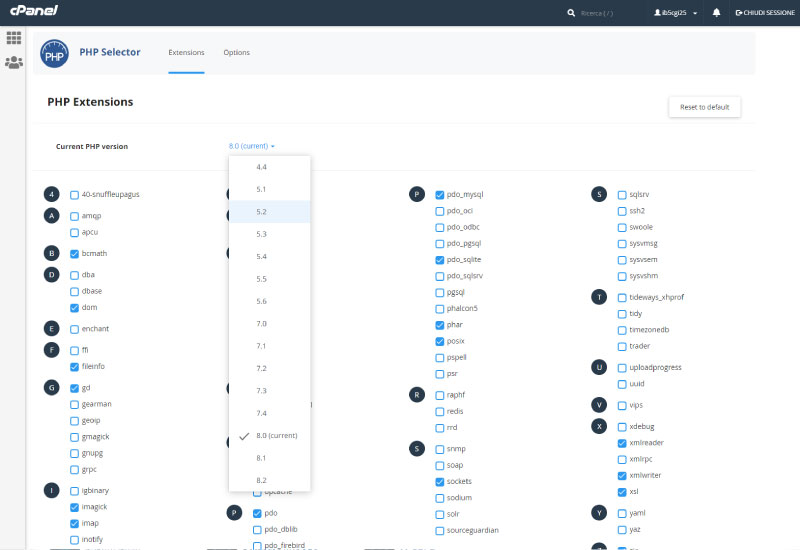Open the user manager icon in sidebar
The image size is (800, 550).
click(x=14, y=62)
